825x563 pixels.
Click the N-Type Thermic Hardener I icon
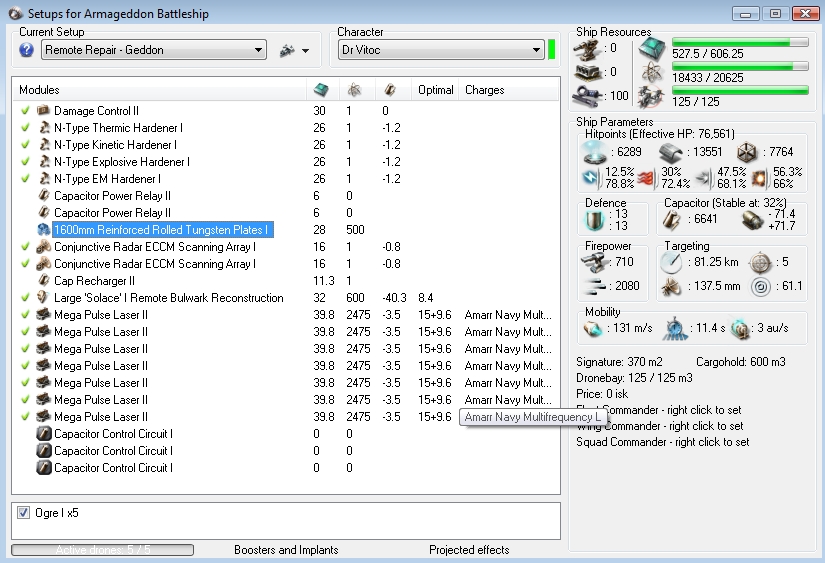tap(45, 127)
